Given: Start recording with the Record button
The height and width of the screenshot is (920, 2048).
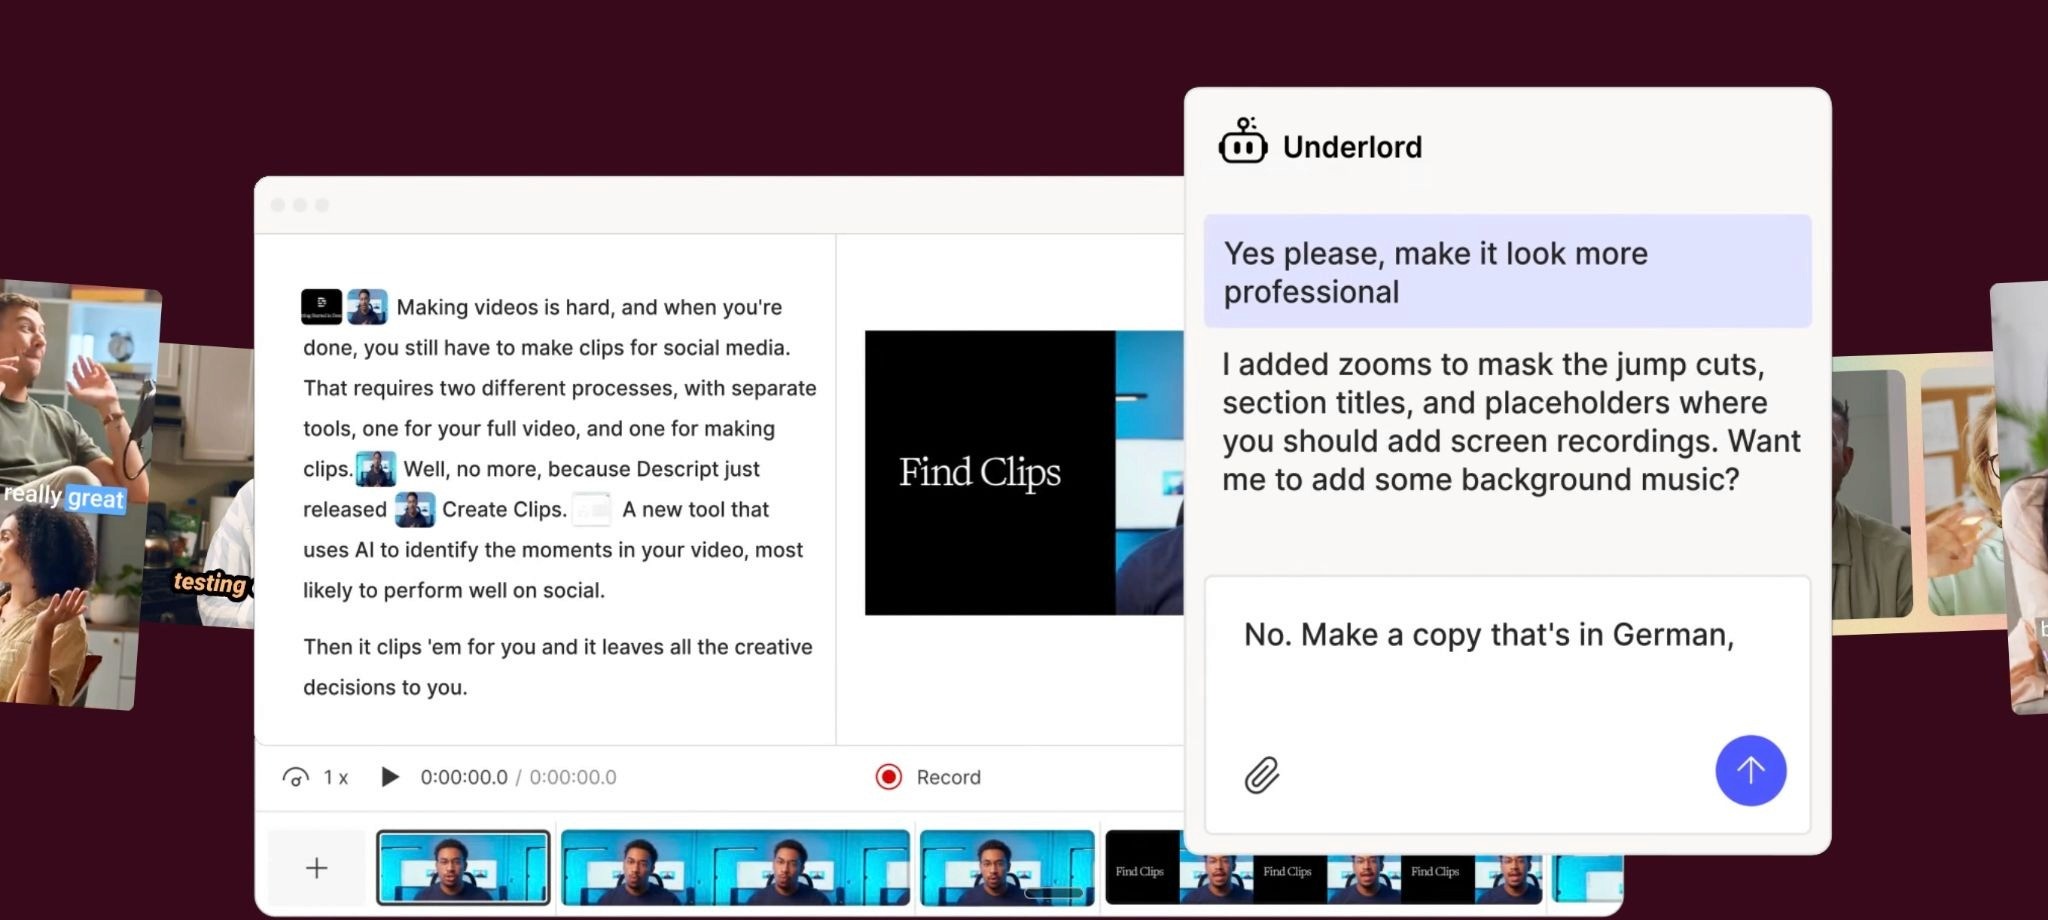Looking at the screenshot, I should [x=928, y=777].
